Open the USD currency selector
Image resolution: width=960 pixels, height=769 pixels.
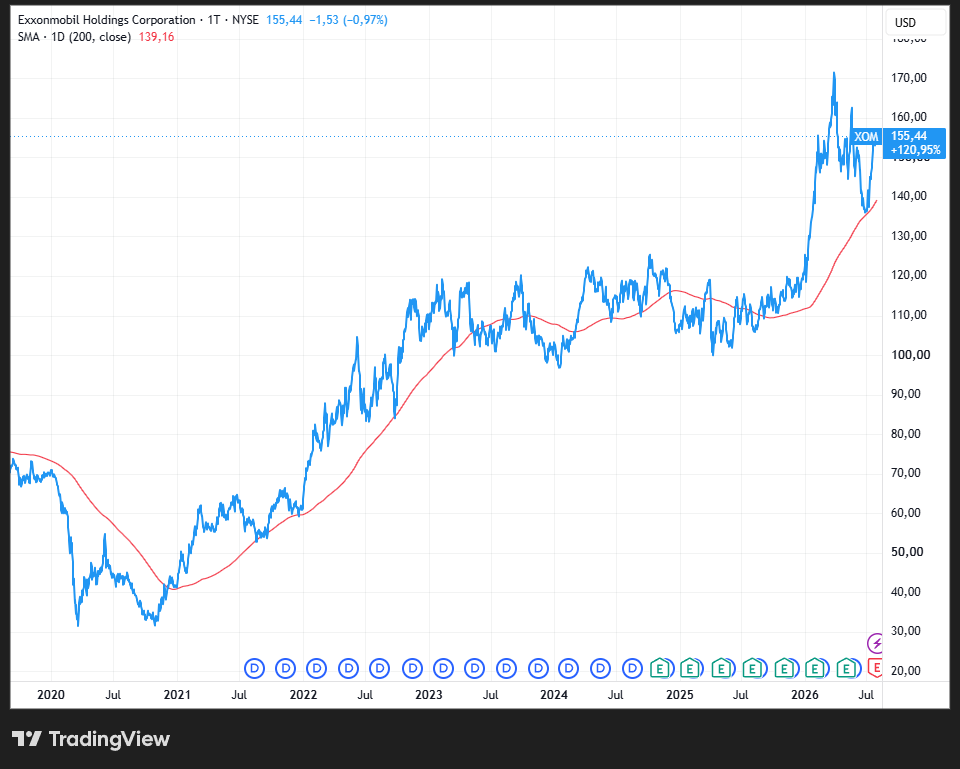(x=915, y=23)
